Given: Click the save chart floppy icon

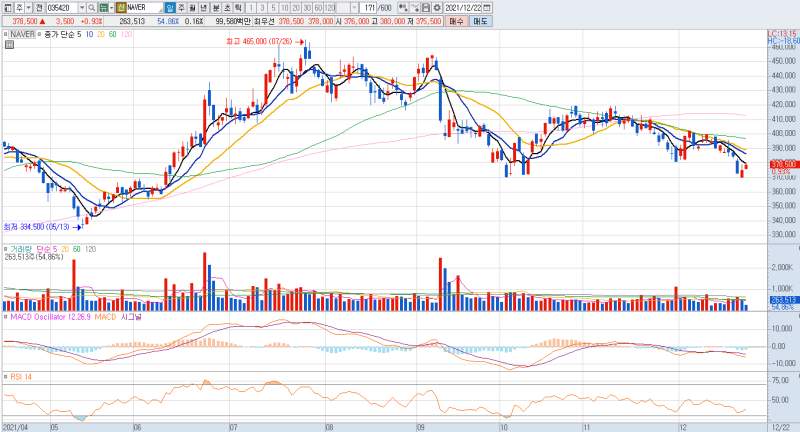Looking at the screenshot, I should tap(426, 8).
